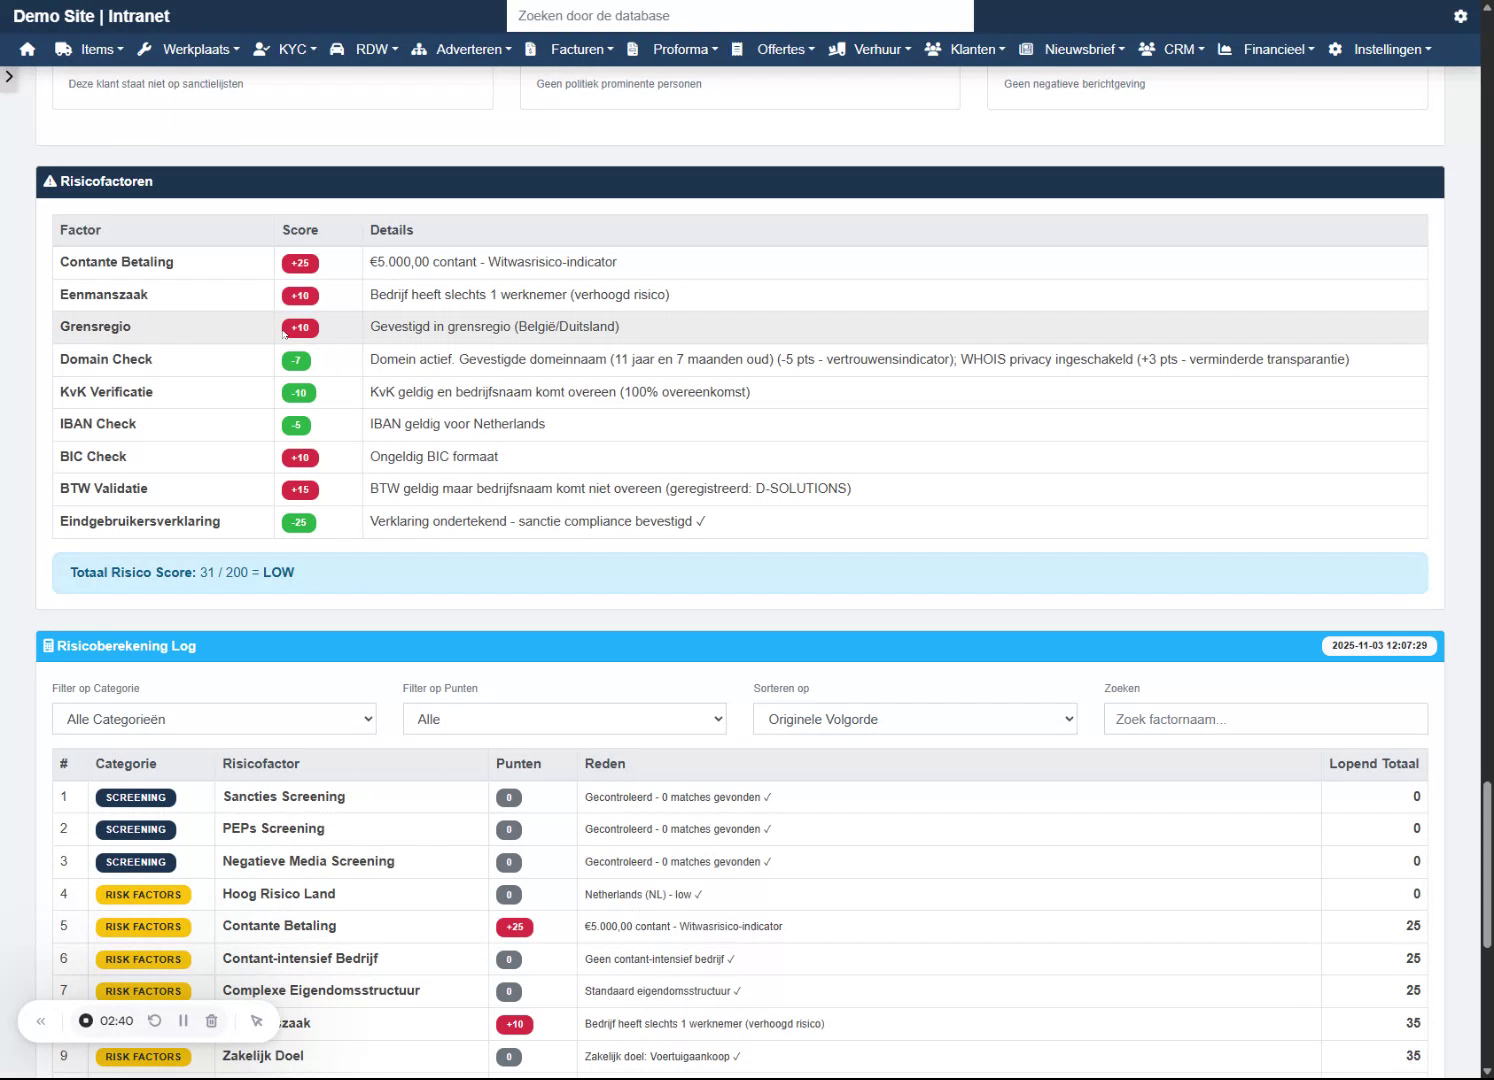The width and height of the screenshot is (1494, 1080).
Task: Select the Grensregio factor row
Action: pos(740,327)
